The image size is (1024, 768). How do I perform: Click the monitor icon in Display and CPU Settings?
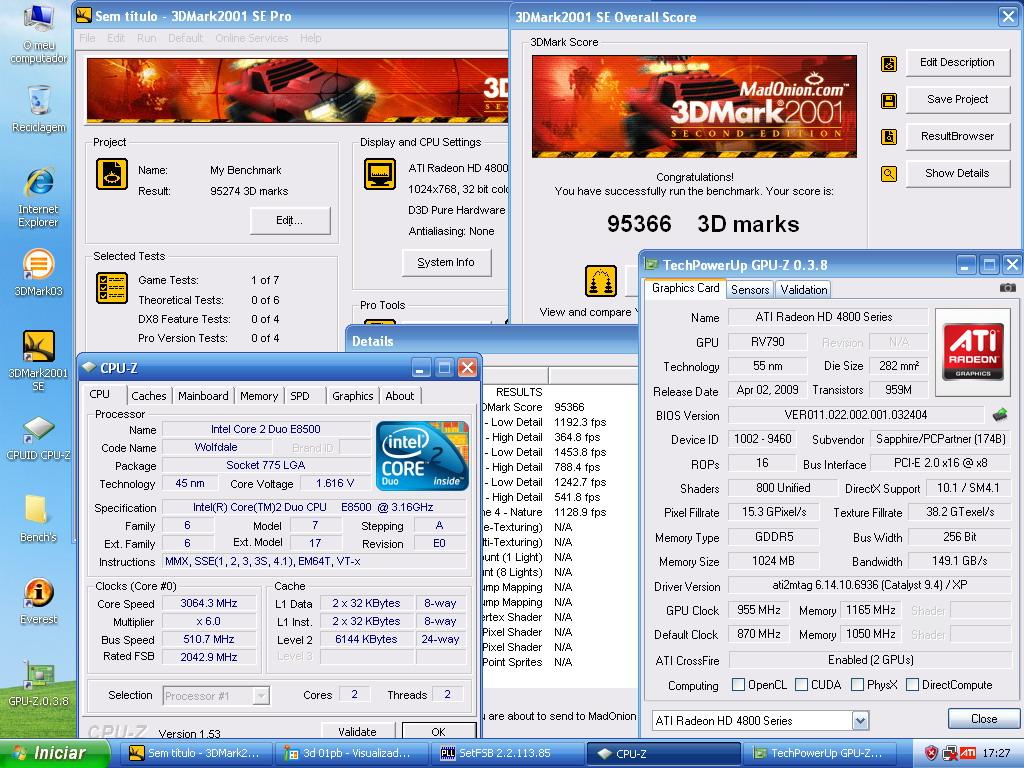pos(380,174)
